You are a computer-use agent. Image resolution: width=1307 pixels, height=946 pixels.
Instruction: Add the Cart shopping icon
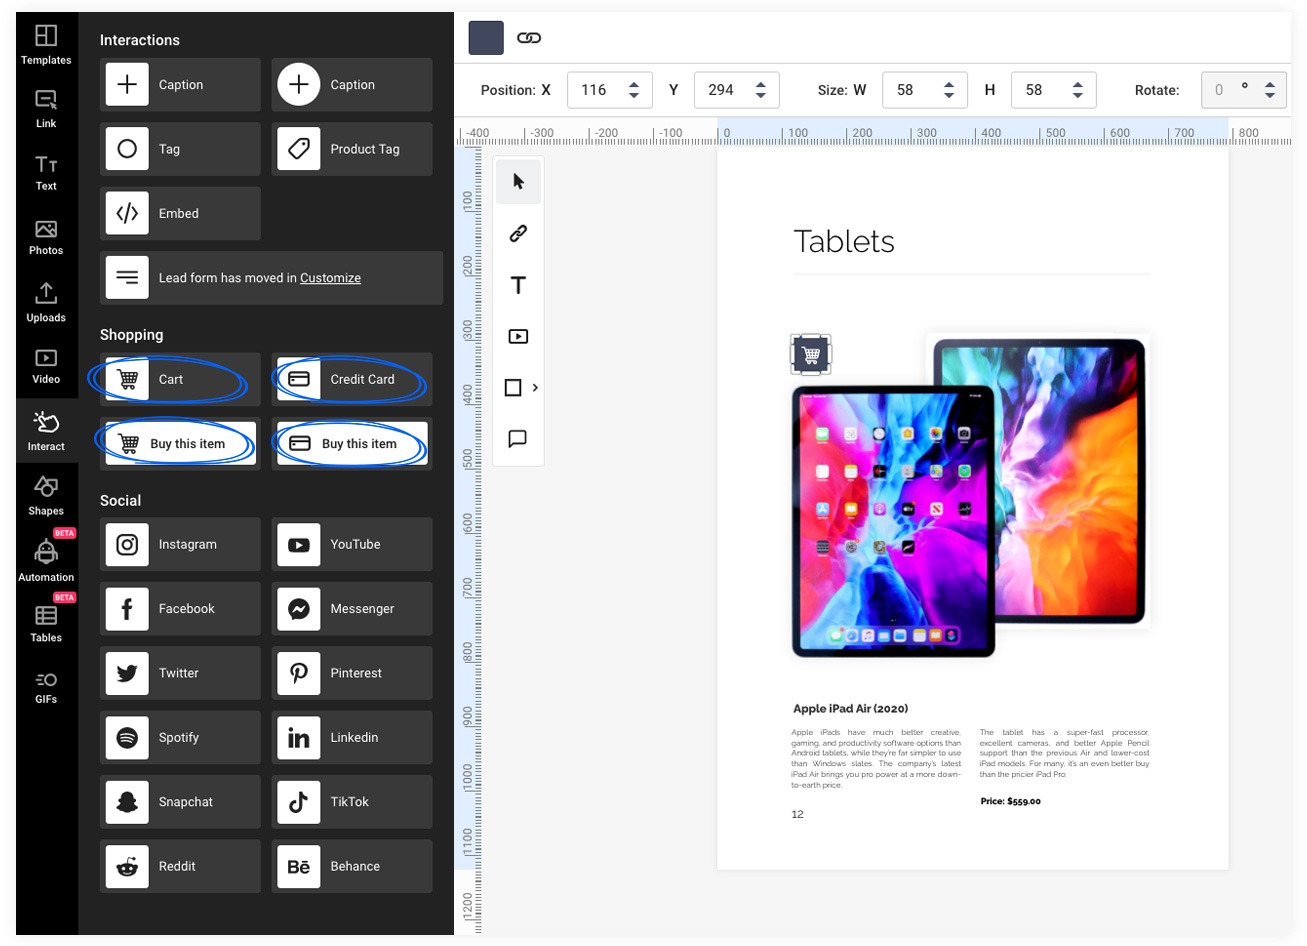pyautogui.click(x=180, y=379)
